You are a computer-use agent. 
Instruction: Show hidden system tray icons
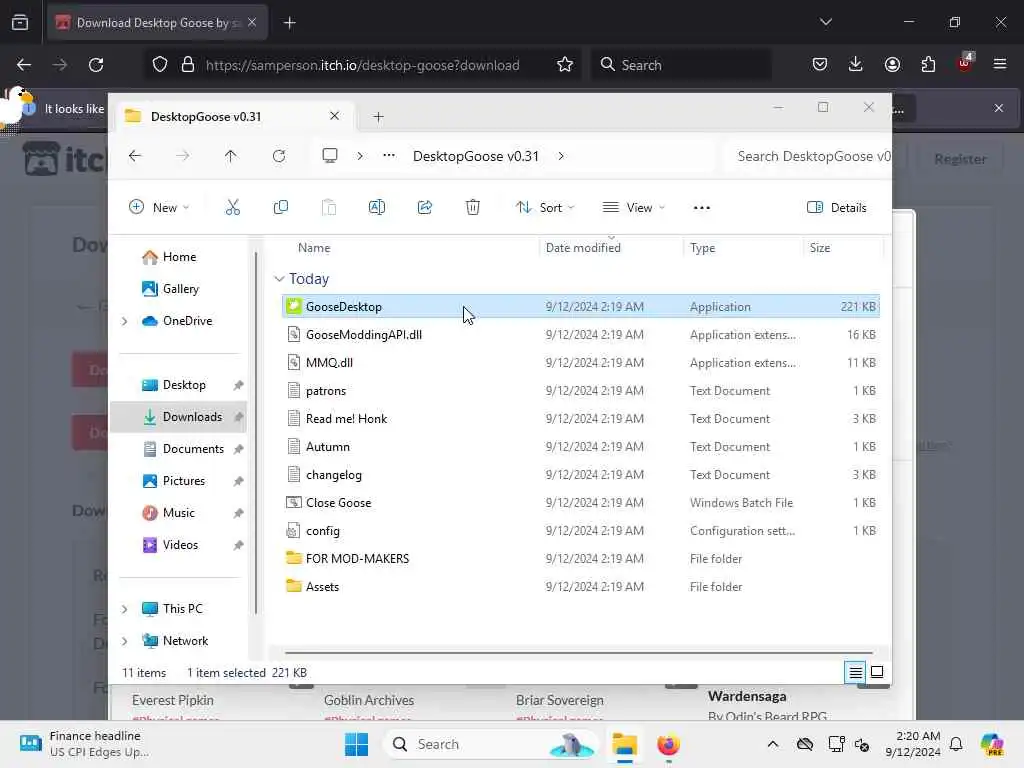click(773, 744)
